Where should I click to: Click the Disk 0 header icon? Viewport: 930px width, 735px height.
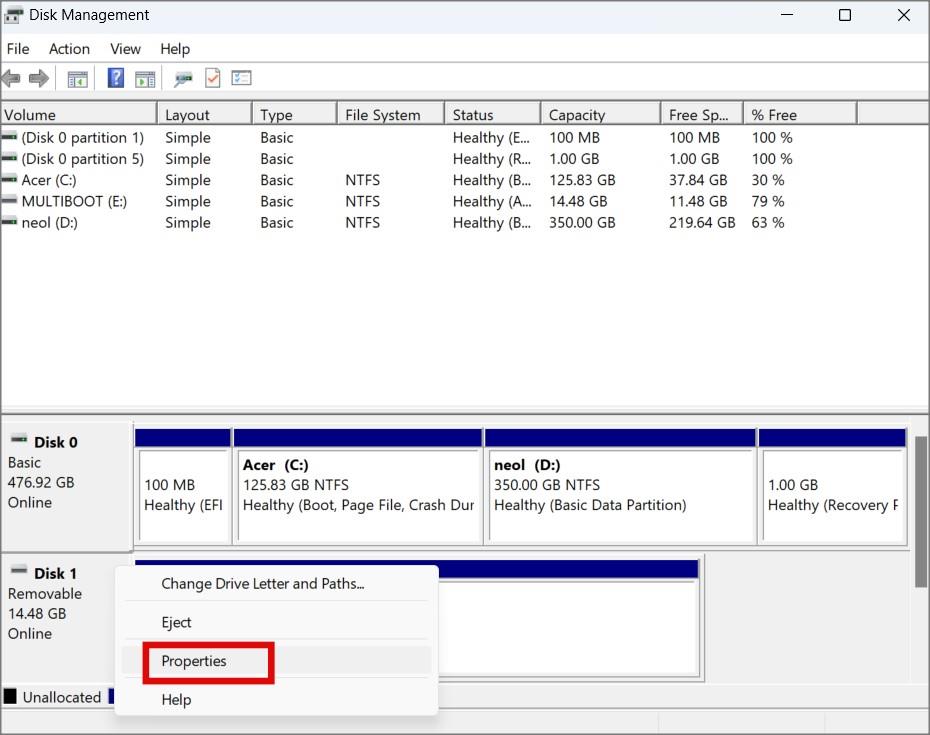tap(19, 440)
